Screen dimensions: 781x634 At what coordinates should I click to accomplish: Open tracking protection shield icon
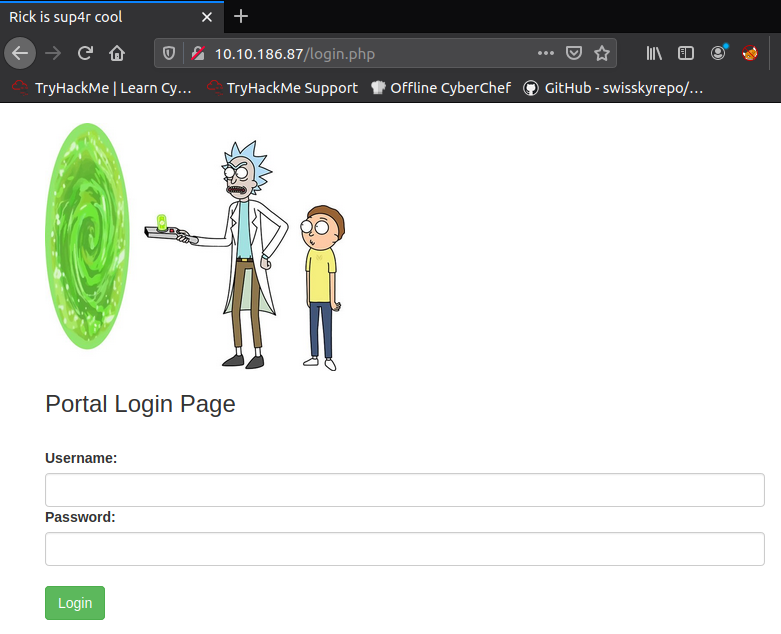(x=169, y=53)
